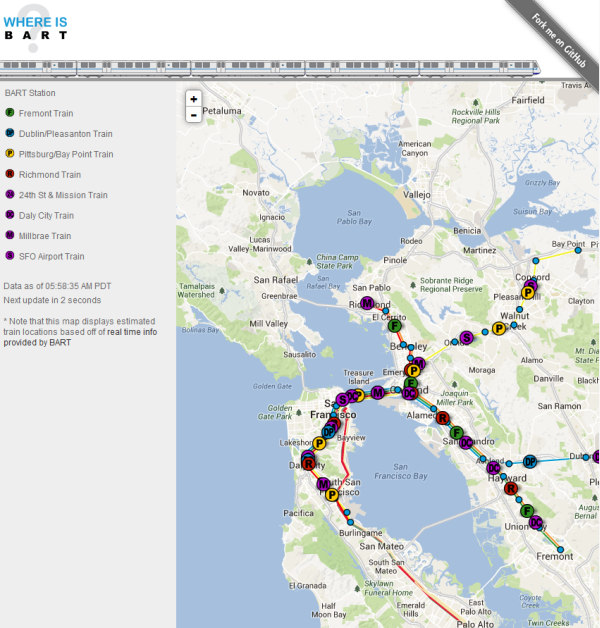Click the San Rafael label on the map

click(x=276, y=280)
